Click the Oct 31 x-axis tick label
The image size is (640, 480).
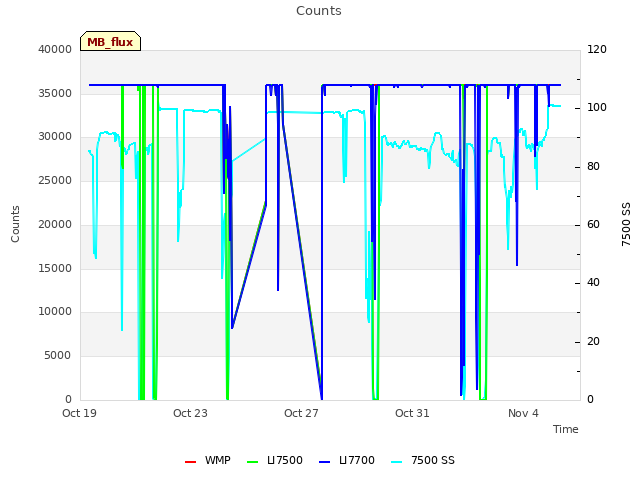coord(412,413)
